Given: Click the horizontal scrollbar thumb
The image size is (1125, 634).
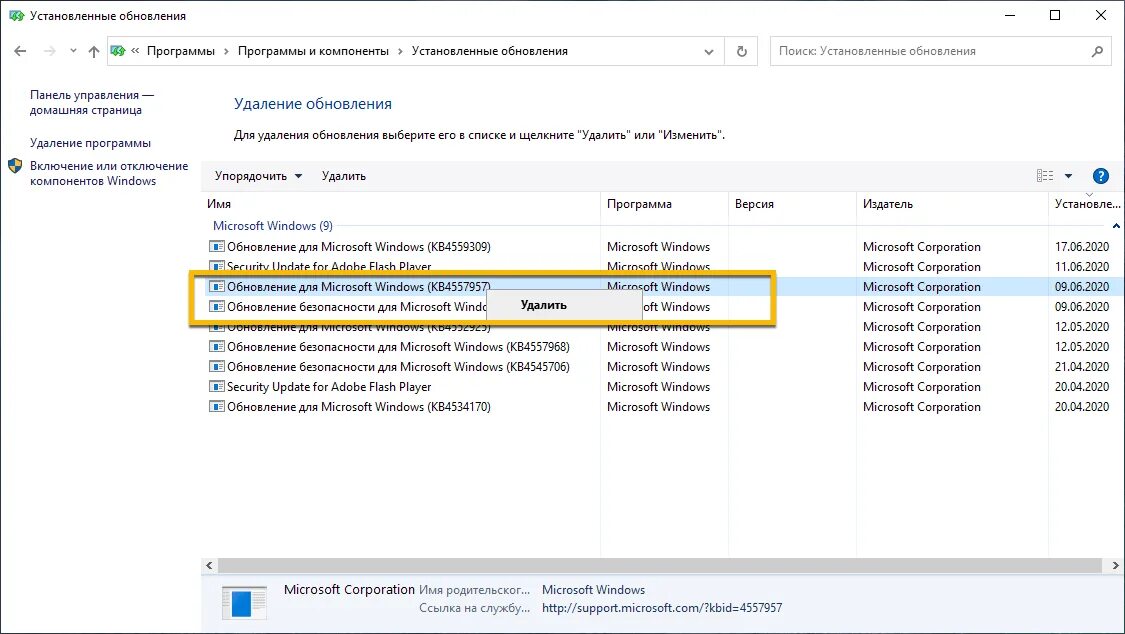Looking at the screenshot, I should 659,566.
